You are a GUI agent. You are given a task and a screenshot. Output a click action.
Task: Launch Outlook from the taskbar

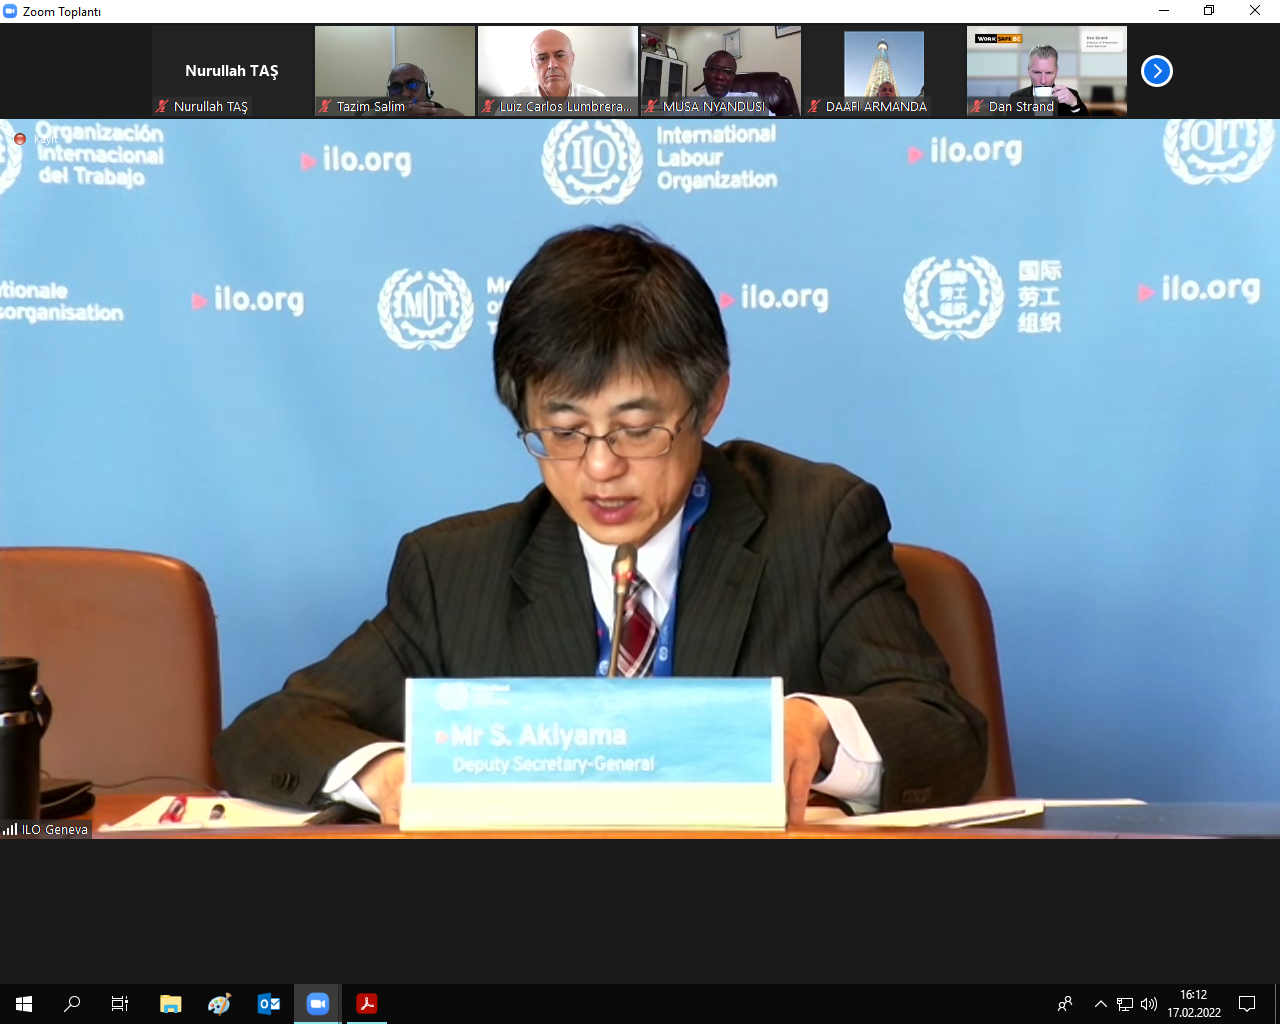(x=269, y=1004)
